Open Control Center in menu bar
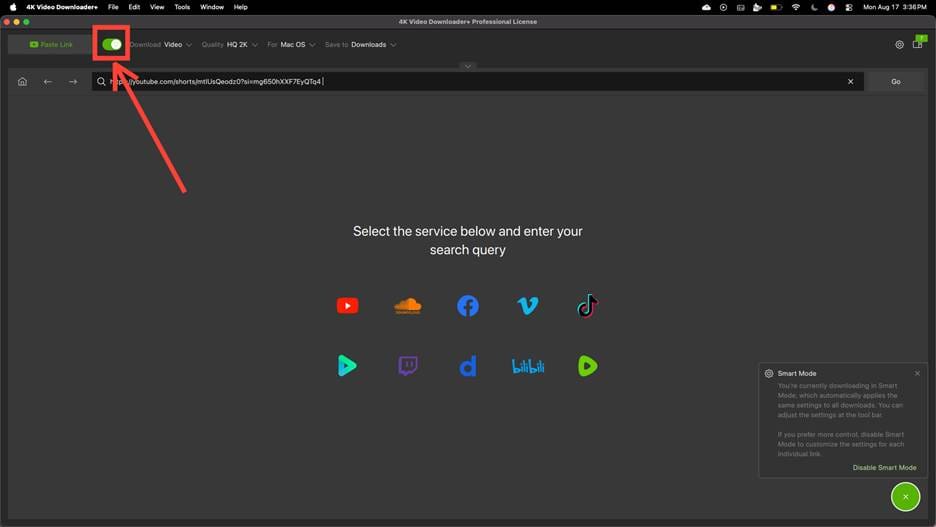Image resolution: width=936 pixels, height=527 pixels. tap(848, 8)
